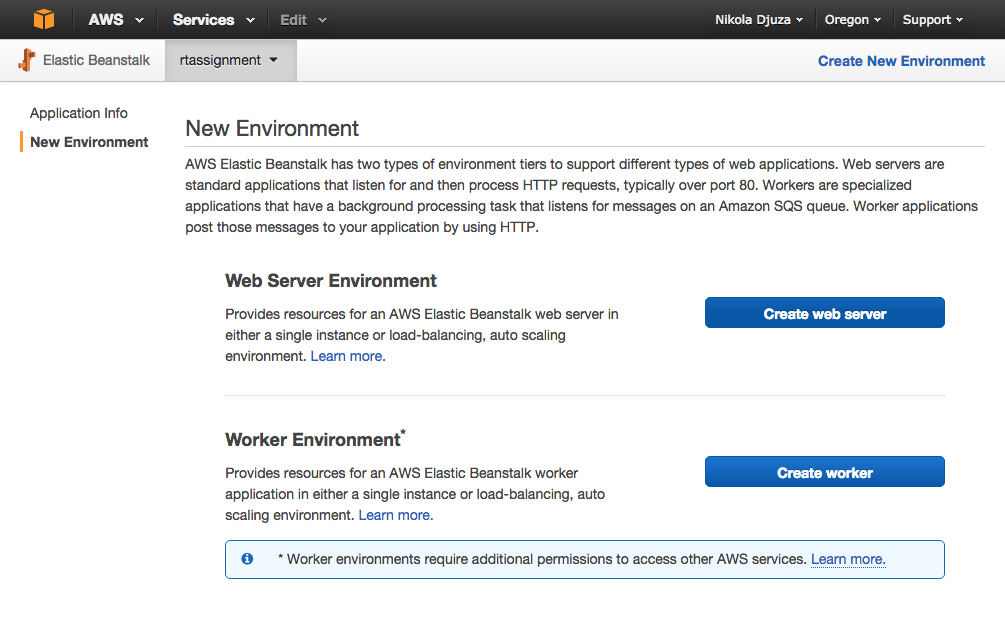The image size is (1005, 622).
Task: Click the Create New Environment link
Action: [x=901, y=61]
